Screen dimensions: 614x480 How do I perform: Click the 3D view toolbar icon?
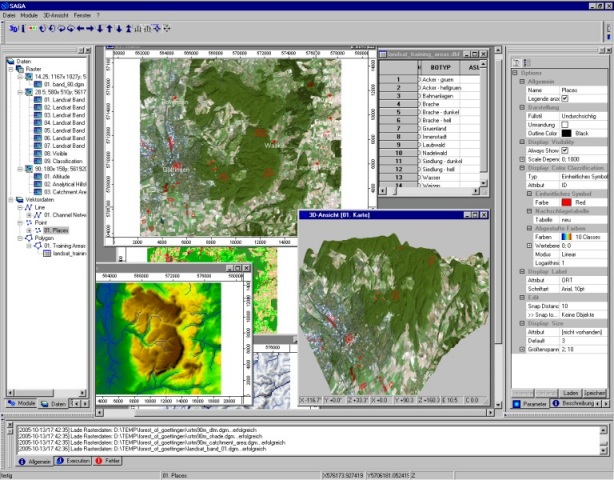(x=14, y=29)
